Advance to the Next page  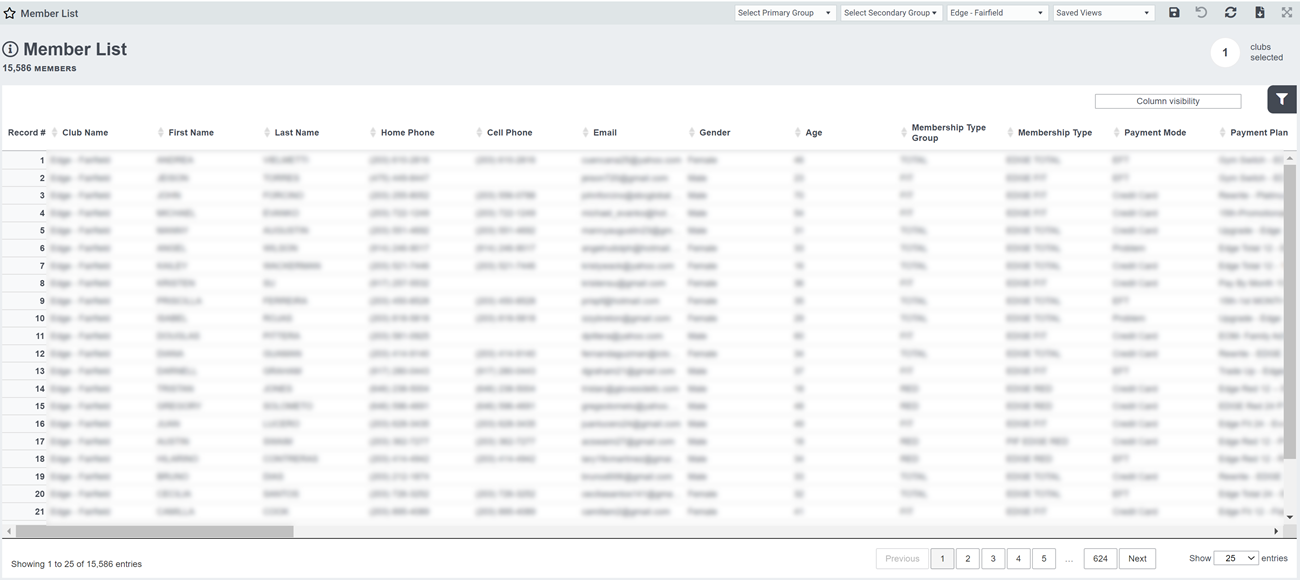coord(1137,557)
